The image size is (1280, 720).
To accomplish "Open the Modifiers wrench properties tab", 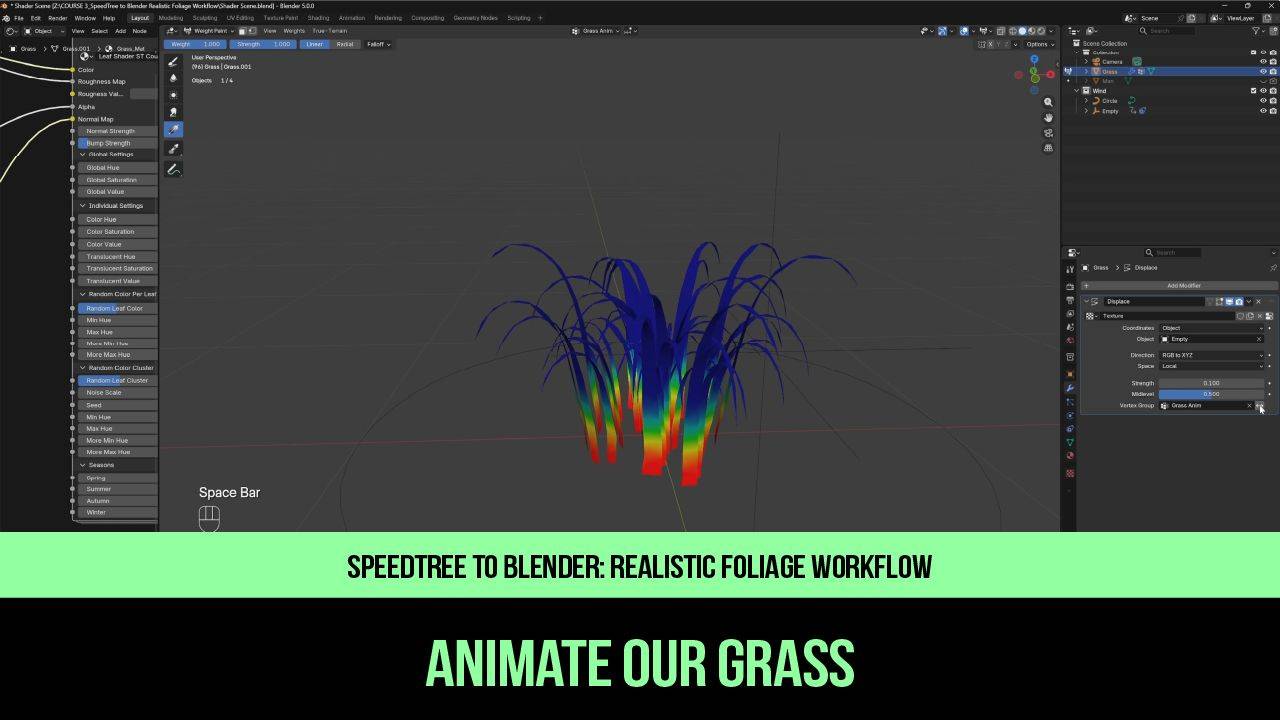I will tap(1070, 388).
